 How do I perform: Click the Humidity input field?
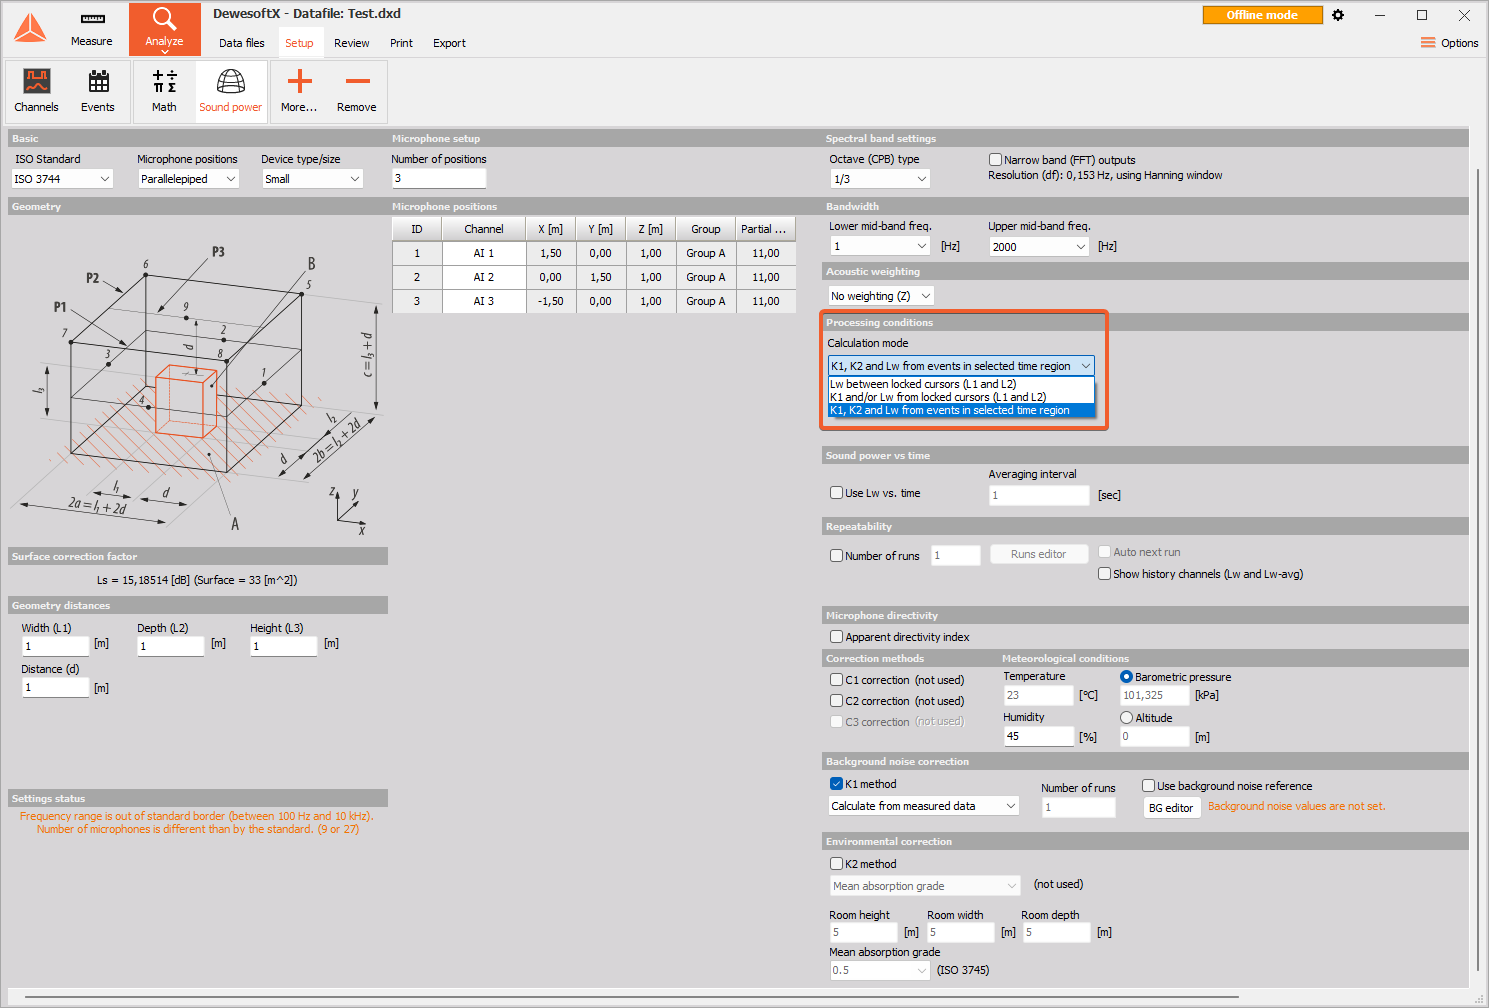(x=1038, y=737)
